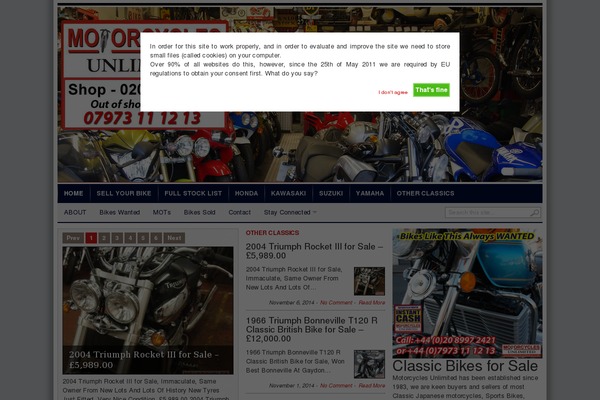
Task: Advance the slider with Next
Action: [x=174, y=238]
